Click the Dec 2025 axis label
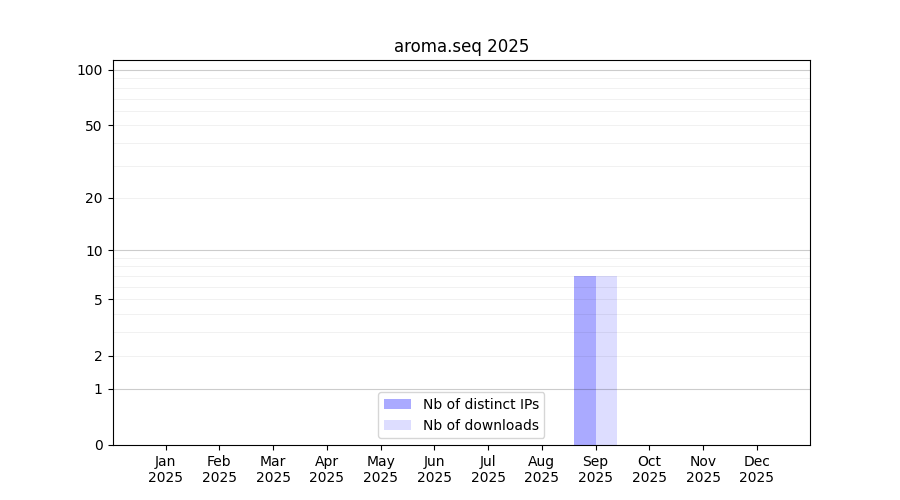 click(757, 469)
